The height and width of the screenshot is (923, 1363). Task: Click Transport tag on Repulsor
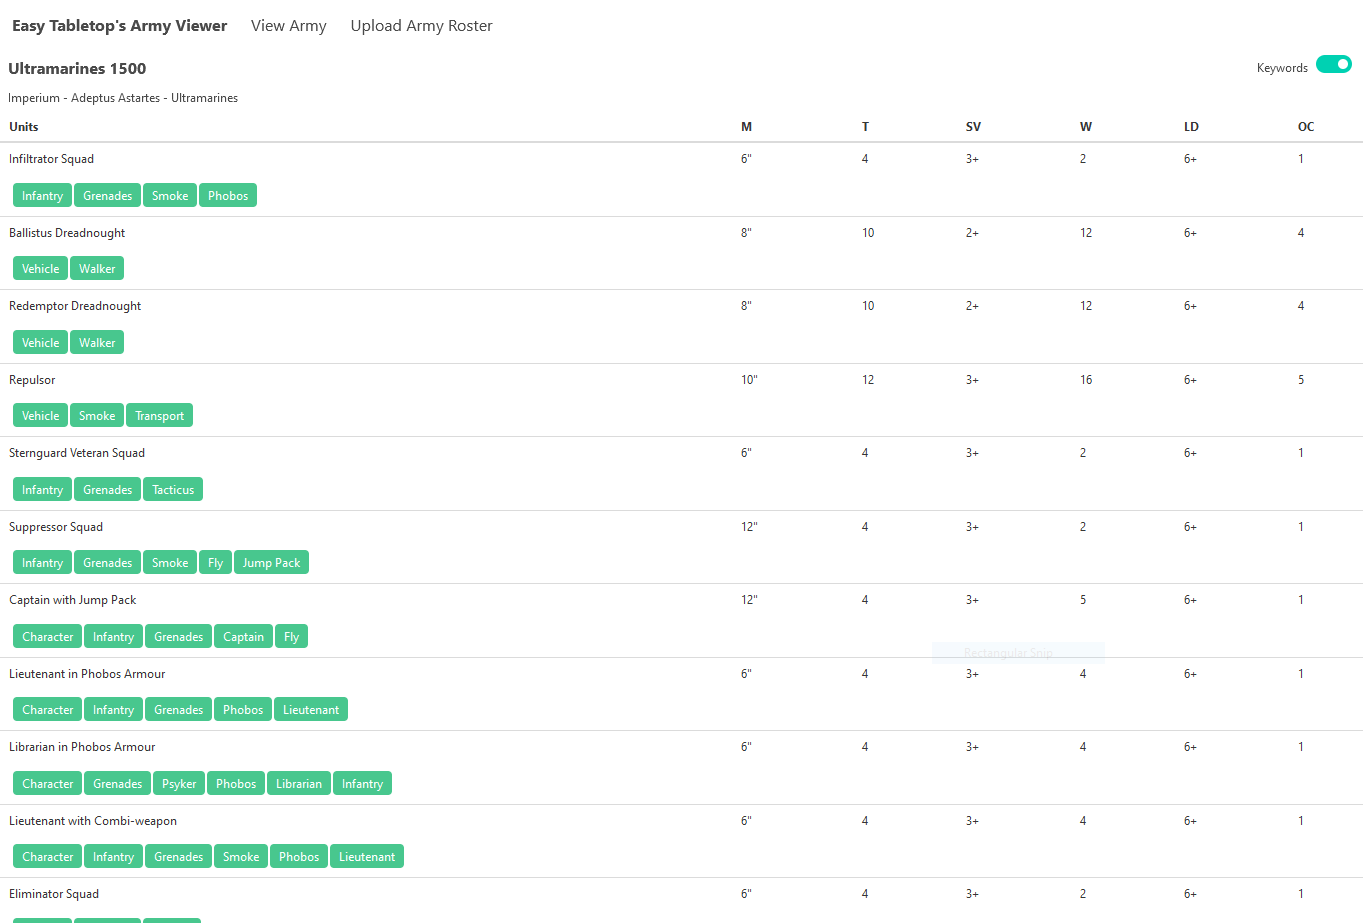pyautogui.click(x=160, y=416)
